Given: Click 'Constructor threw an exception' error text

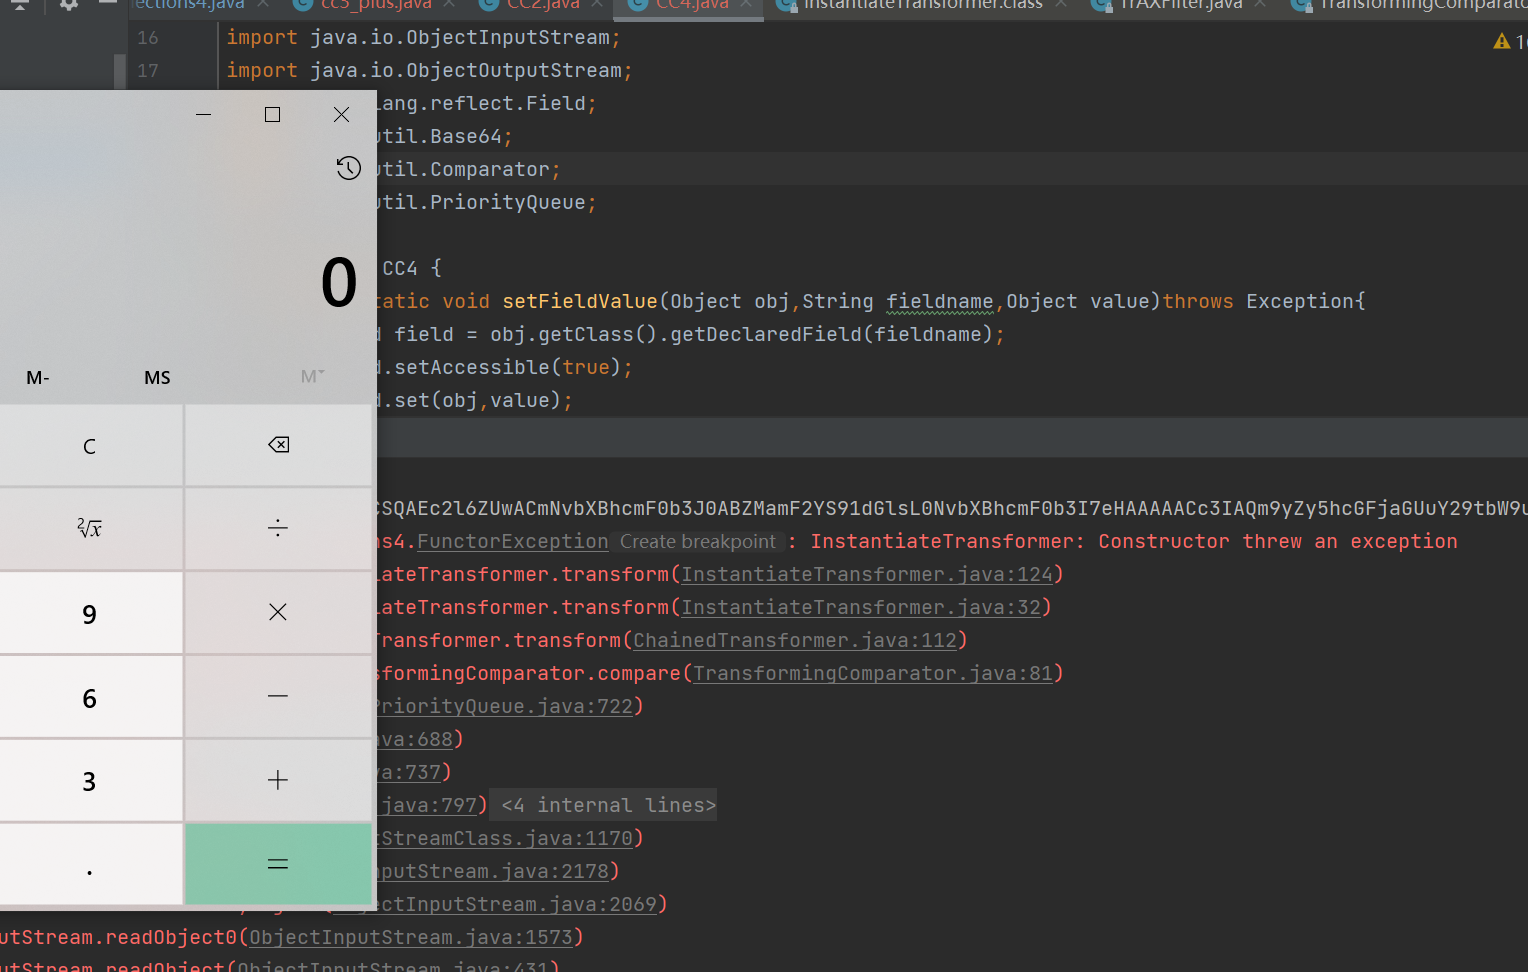Looking at the screenshot, I should [x=1278, y=541].
